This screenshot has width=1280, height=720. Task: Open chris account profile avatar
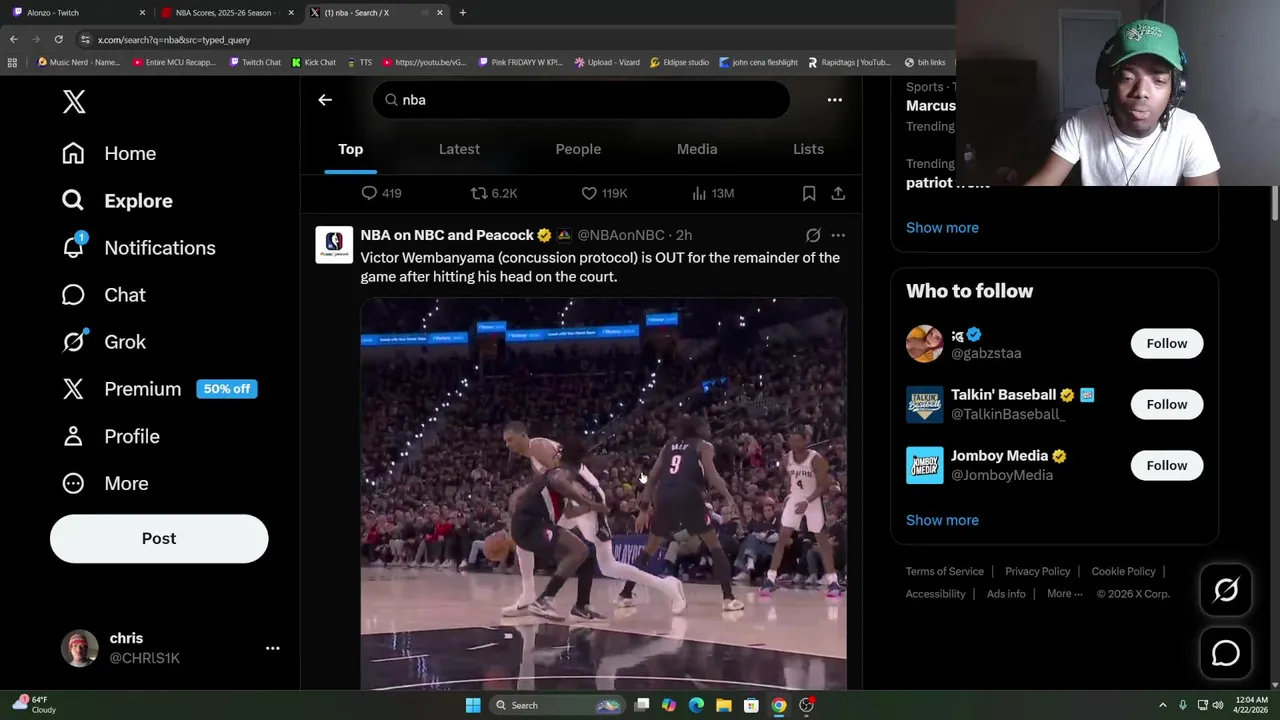tap(79, 648)
